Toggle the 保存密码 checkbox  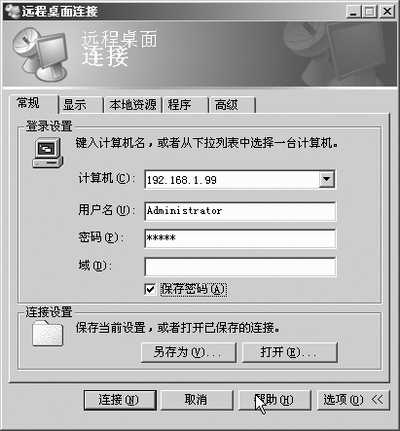coord(150,289)
